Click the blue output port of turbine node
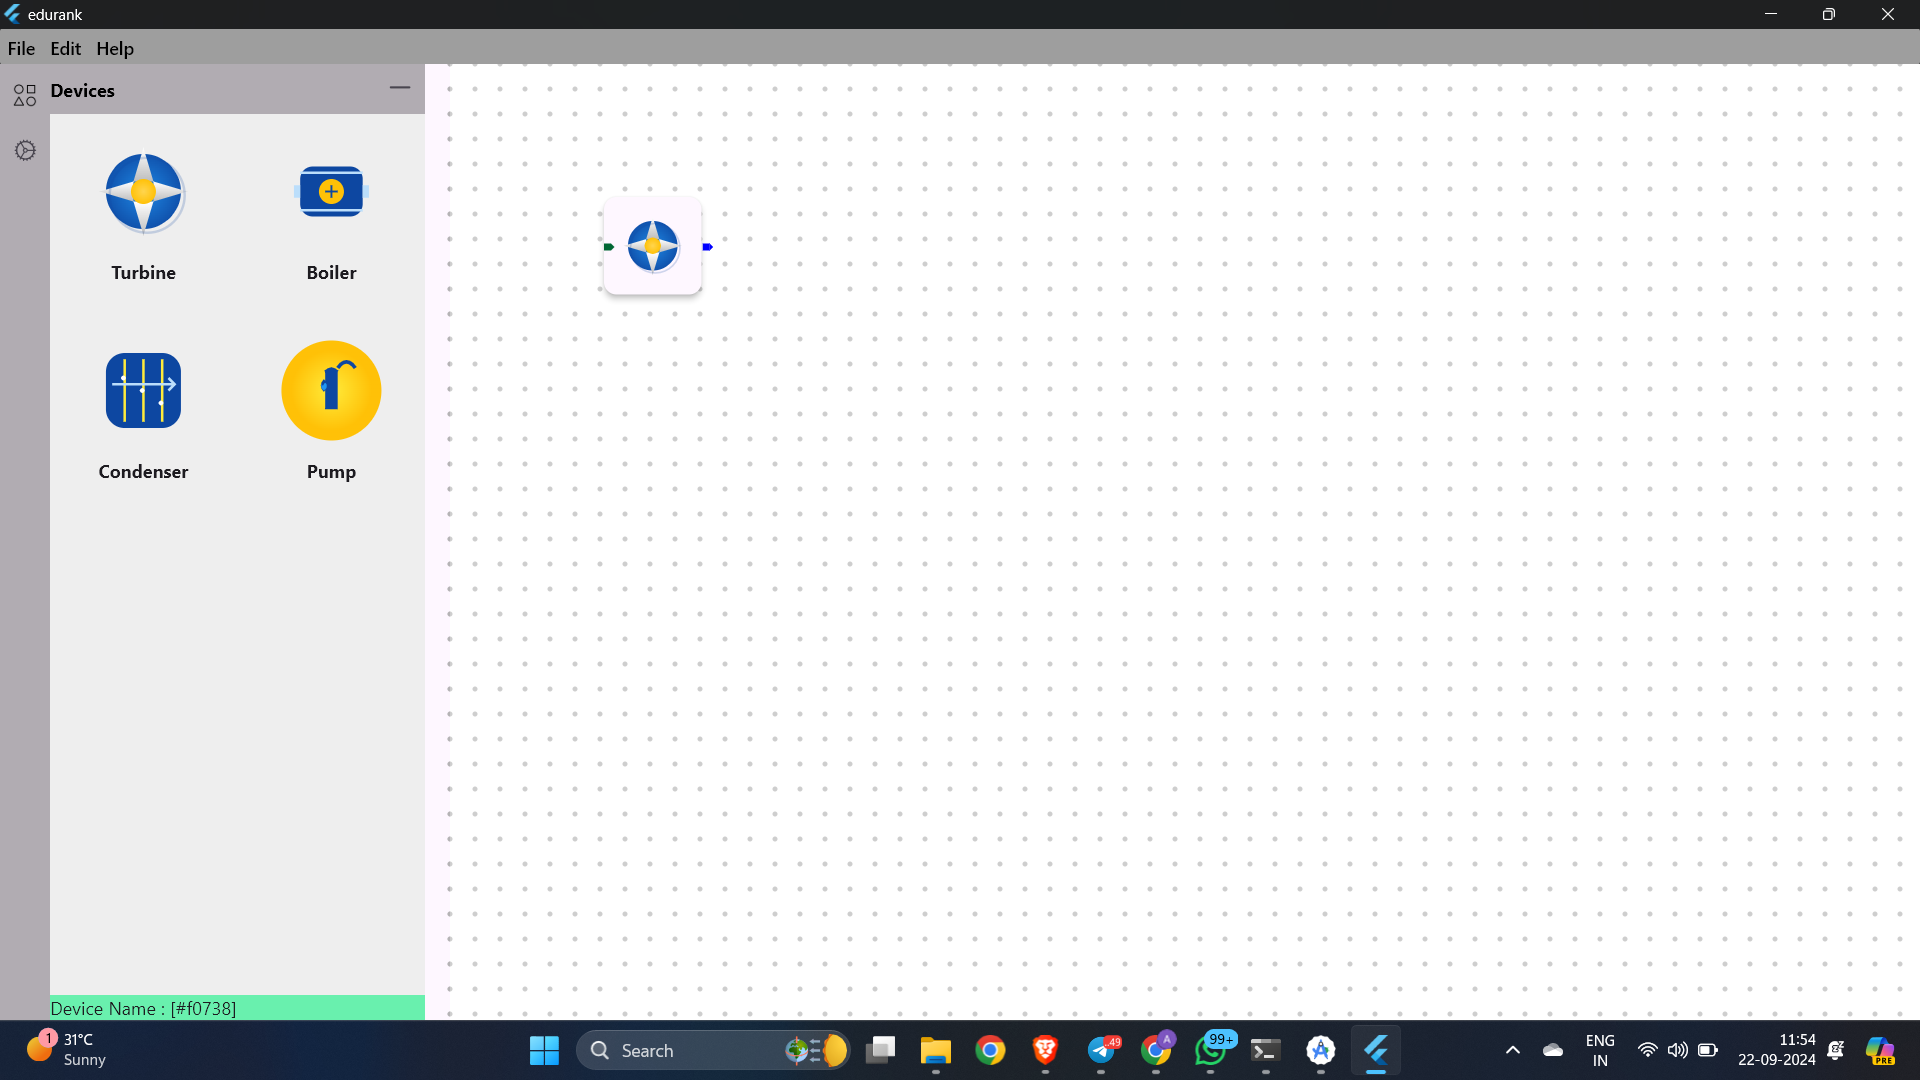 pos(707,247)
